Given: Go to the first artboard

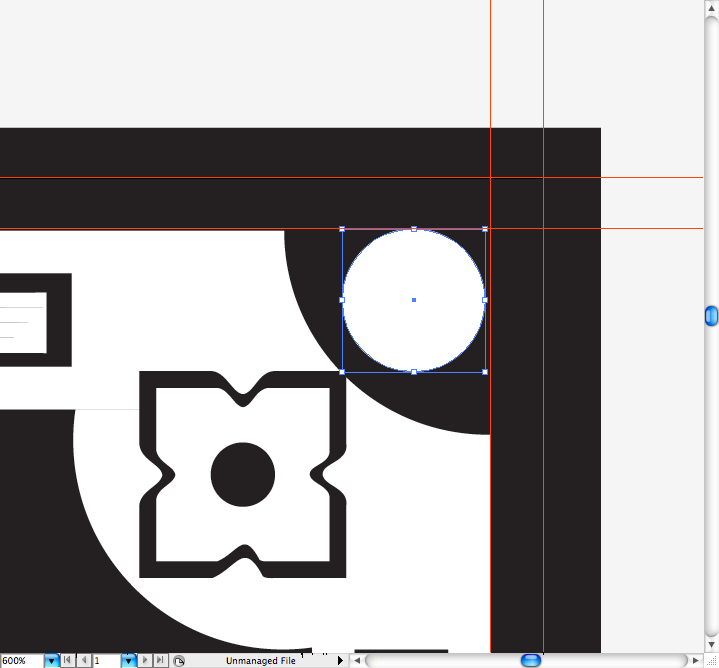Looking at the screenshot, I should point(67,660).
